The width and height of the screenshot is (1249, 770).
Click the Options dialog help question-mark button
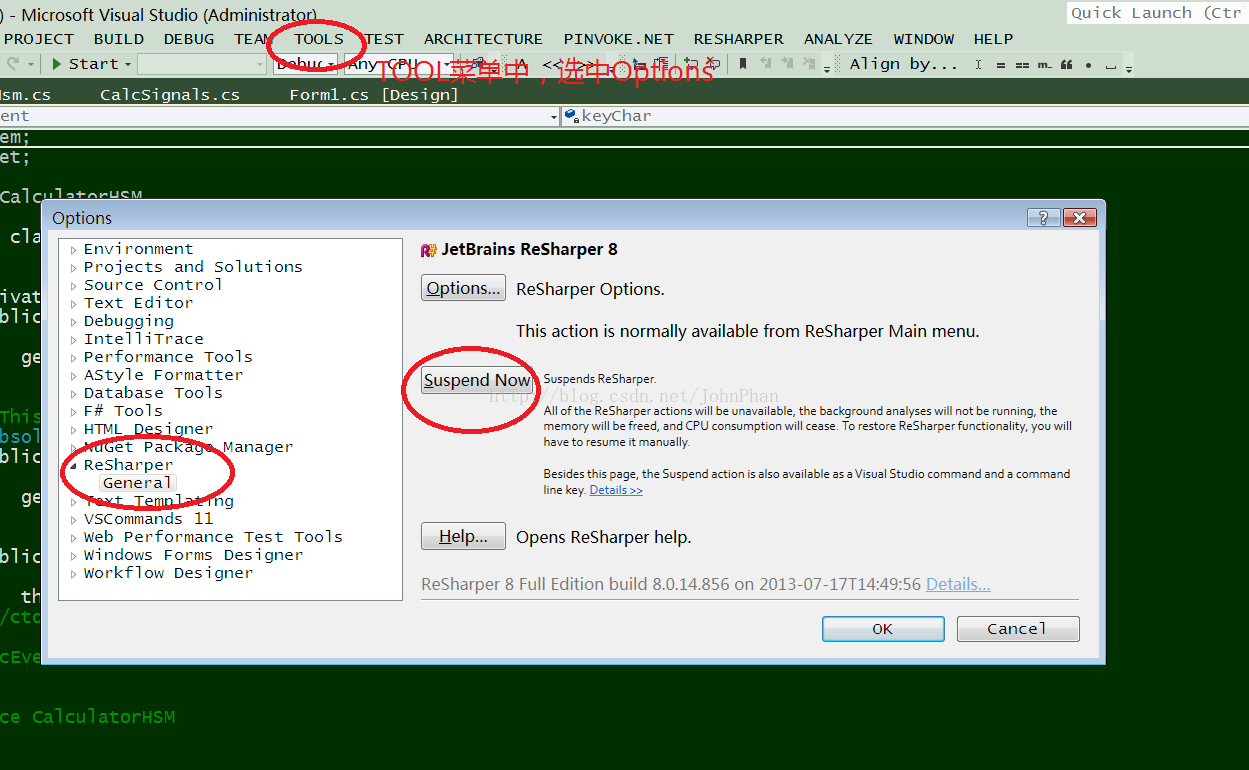(x=1044, y=218)
